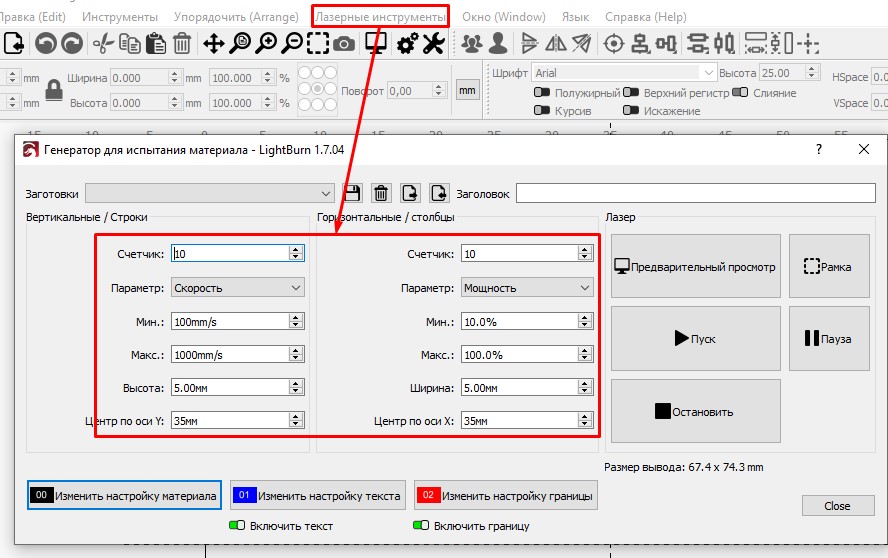Click the save preset floppy disk icon

[352, 193]
